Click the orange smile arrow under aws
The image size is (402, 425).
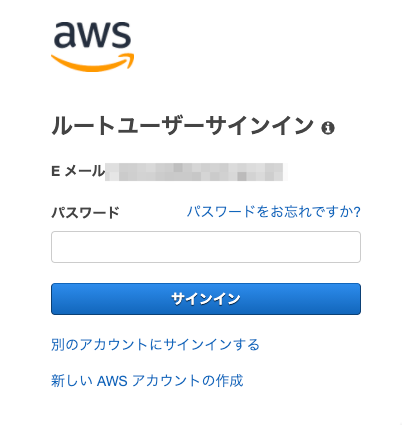pyautogui.click(x=92, y=62)
